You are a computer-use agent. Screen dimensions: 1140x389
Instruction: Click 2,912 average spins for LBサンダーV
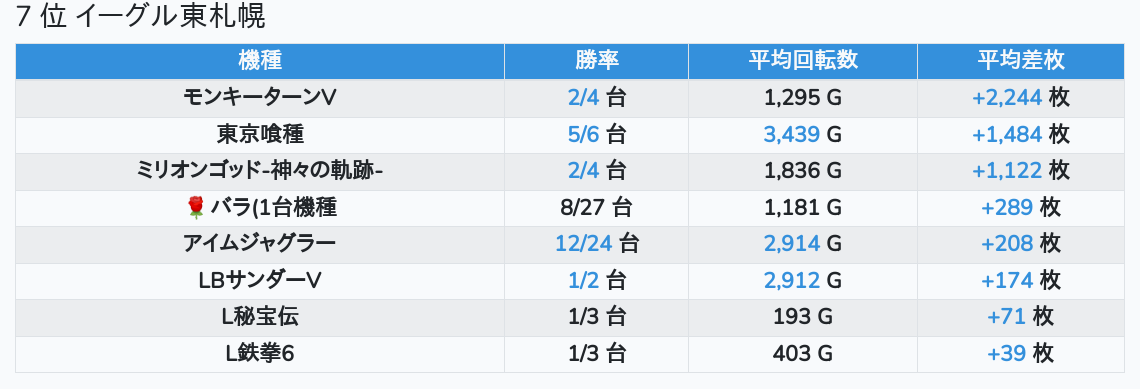click(791, 281)
